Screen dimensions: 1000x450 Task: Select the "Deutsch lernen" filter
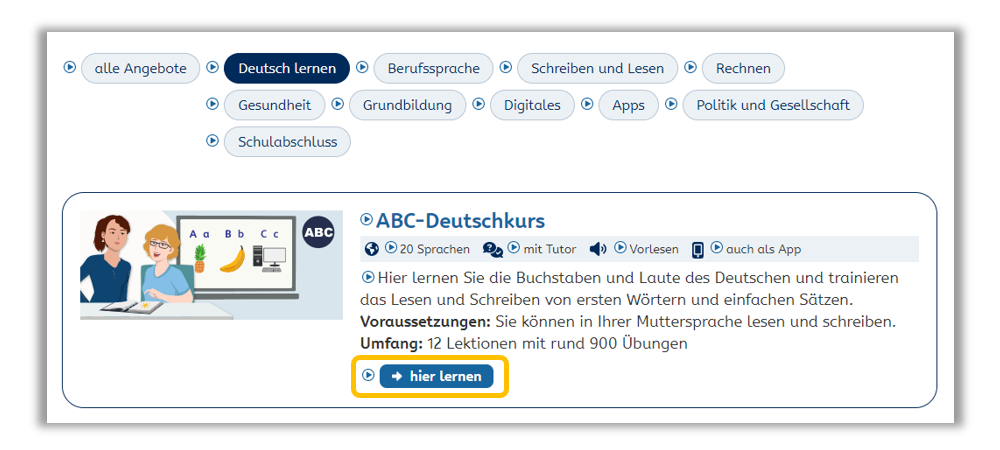tap(287, 68)
